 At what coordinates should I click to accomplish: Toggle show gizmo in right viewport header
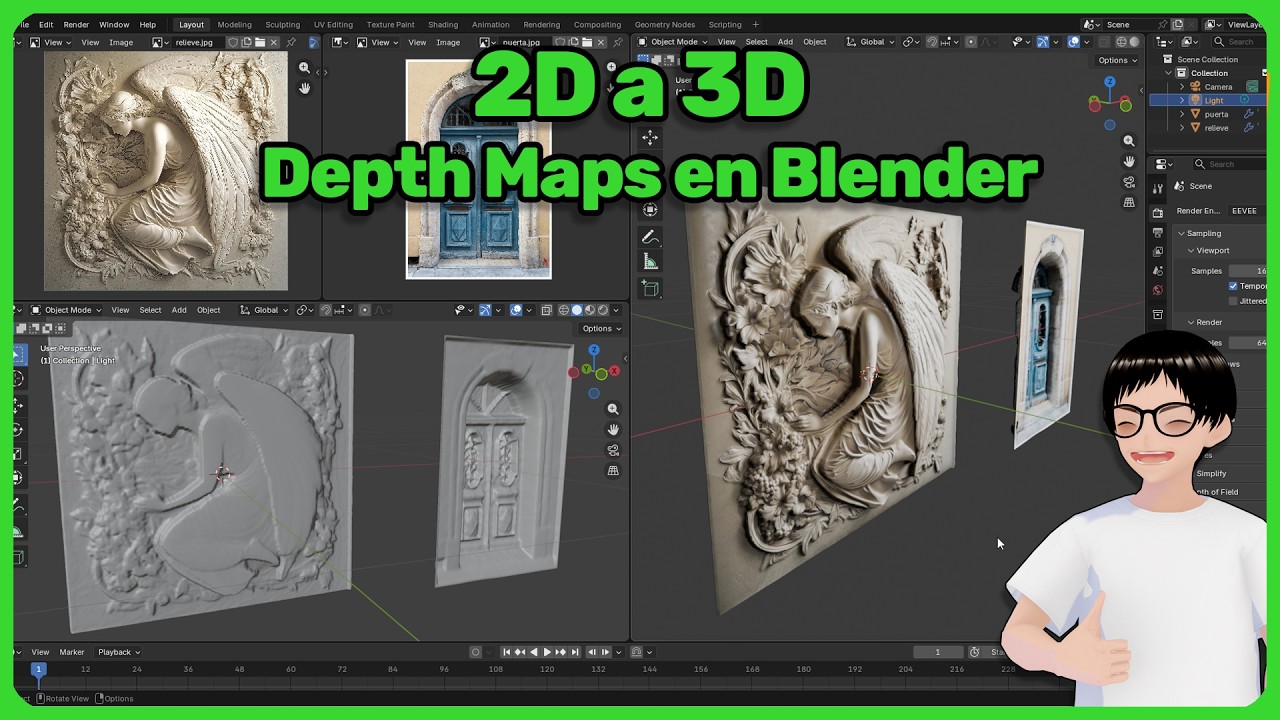(1043, 42)
